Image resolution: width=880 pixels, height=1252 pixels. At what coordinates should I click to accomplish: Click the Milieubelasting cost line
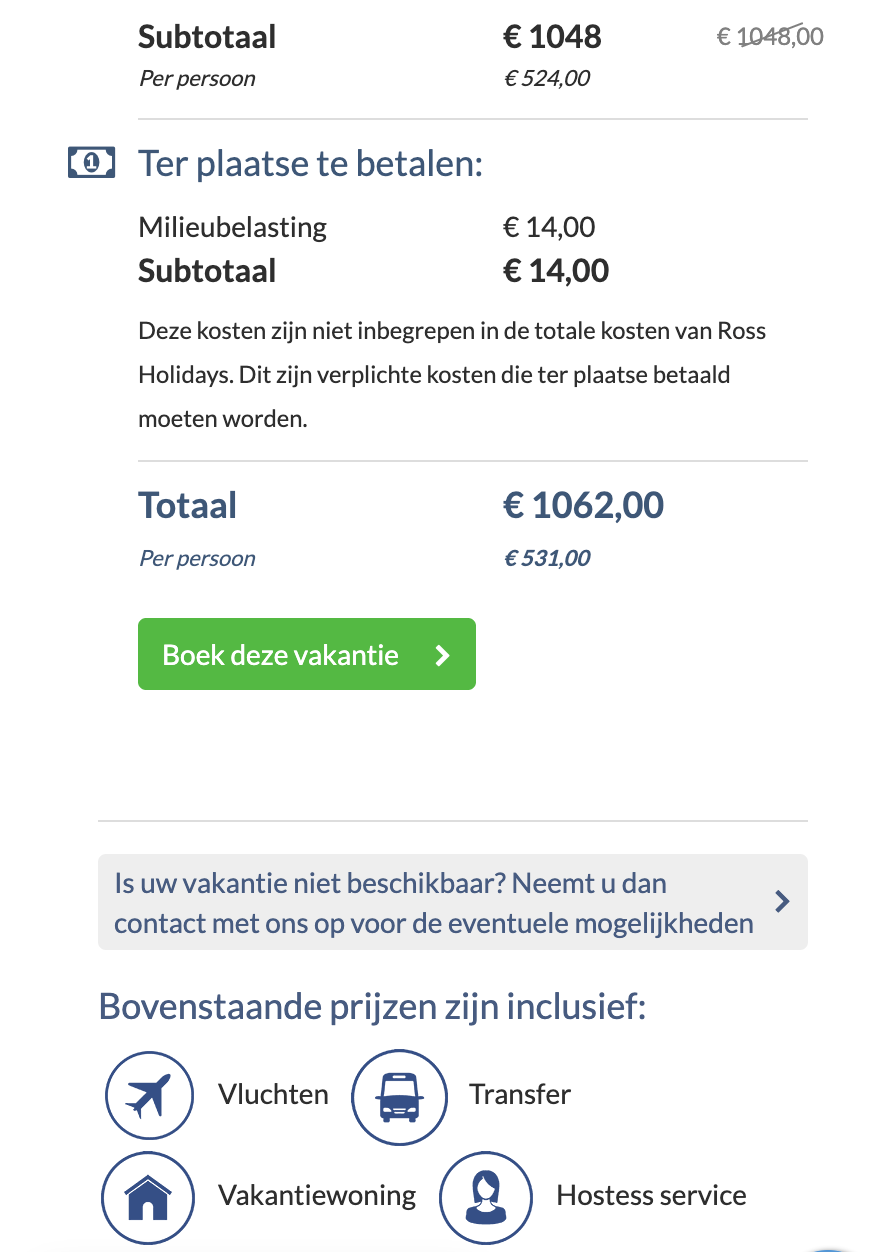(367, 227)
